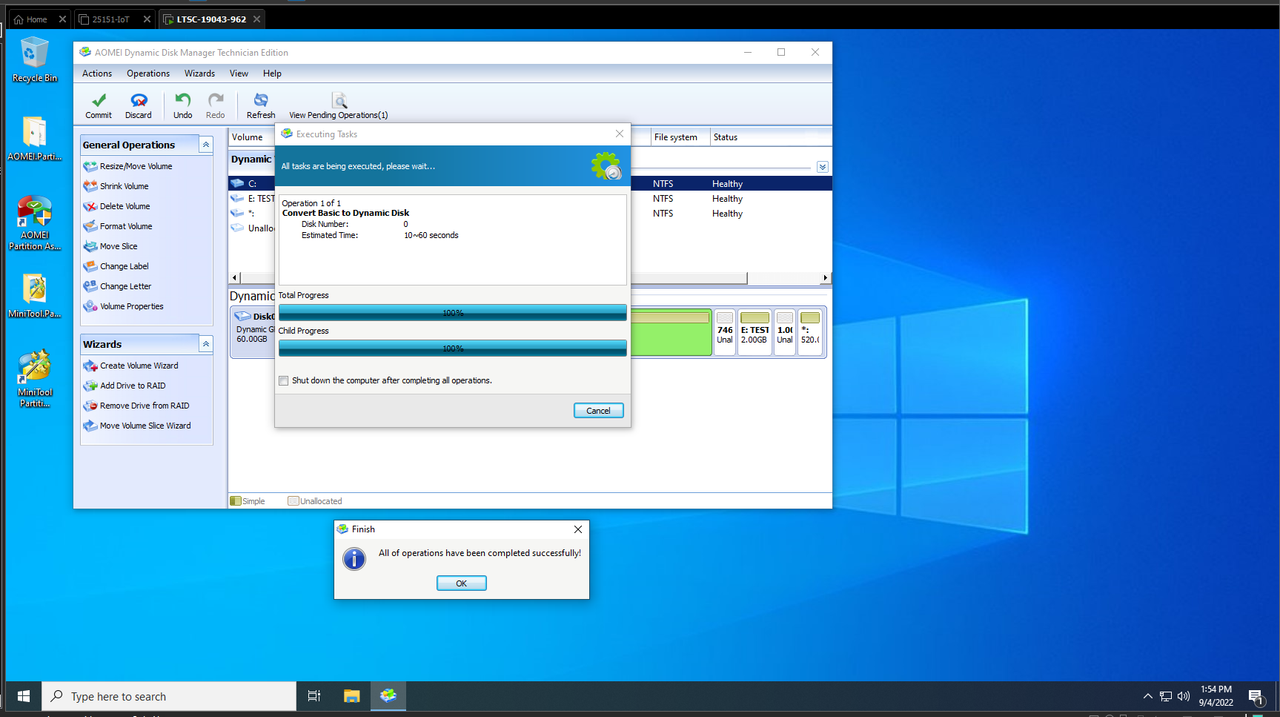Open AOMEI.Parti folder on desktop

pyautogui.click(x=35, y=140)
